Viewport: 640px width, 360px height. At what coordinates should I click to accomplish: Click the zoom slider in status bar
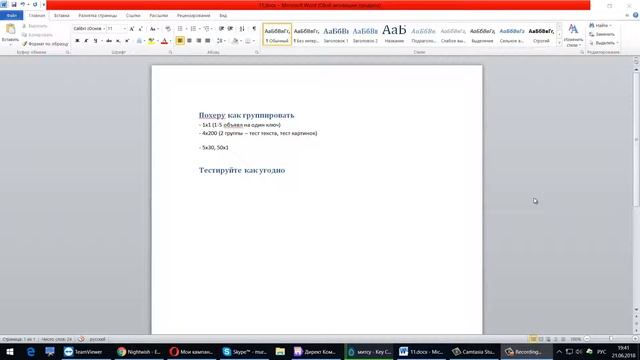coord(610,339)
